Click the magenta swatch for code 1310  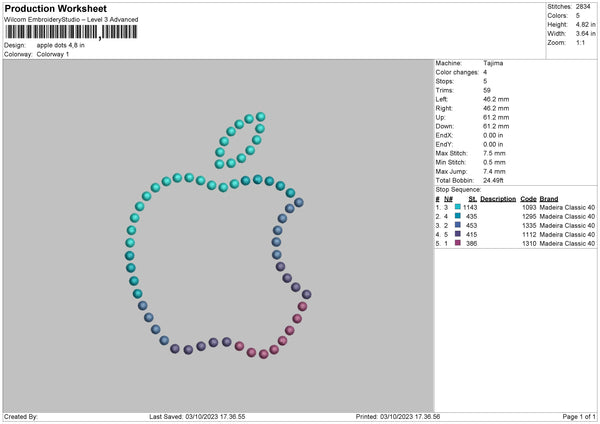point(458,243)
